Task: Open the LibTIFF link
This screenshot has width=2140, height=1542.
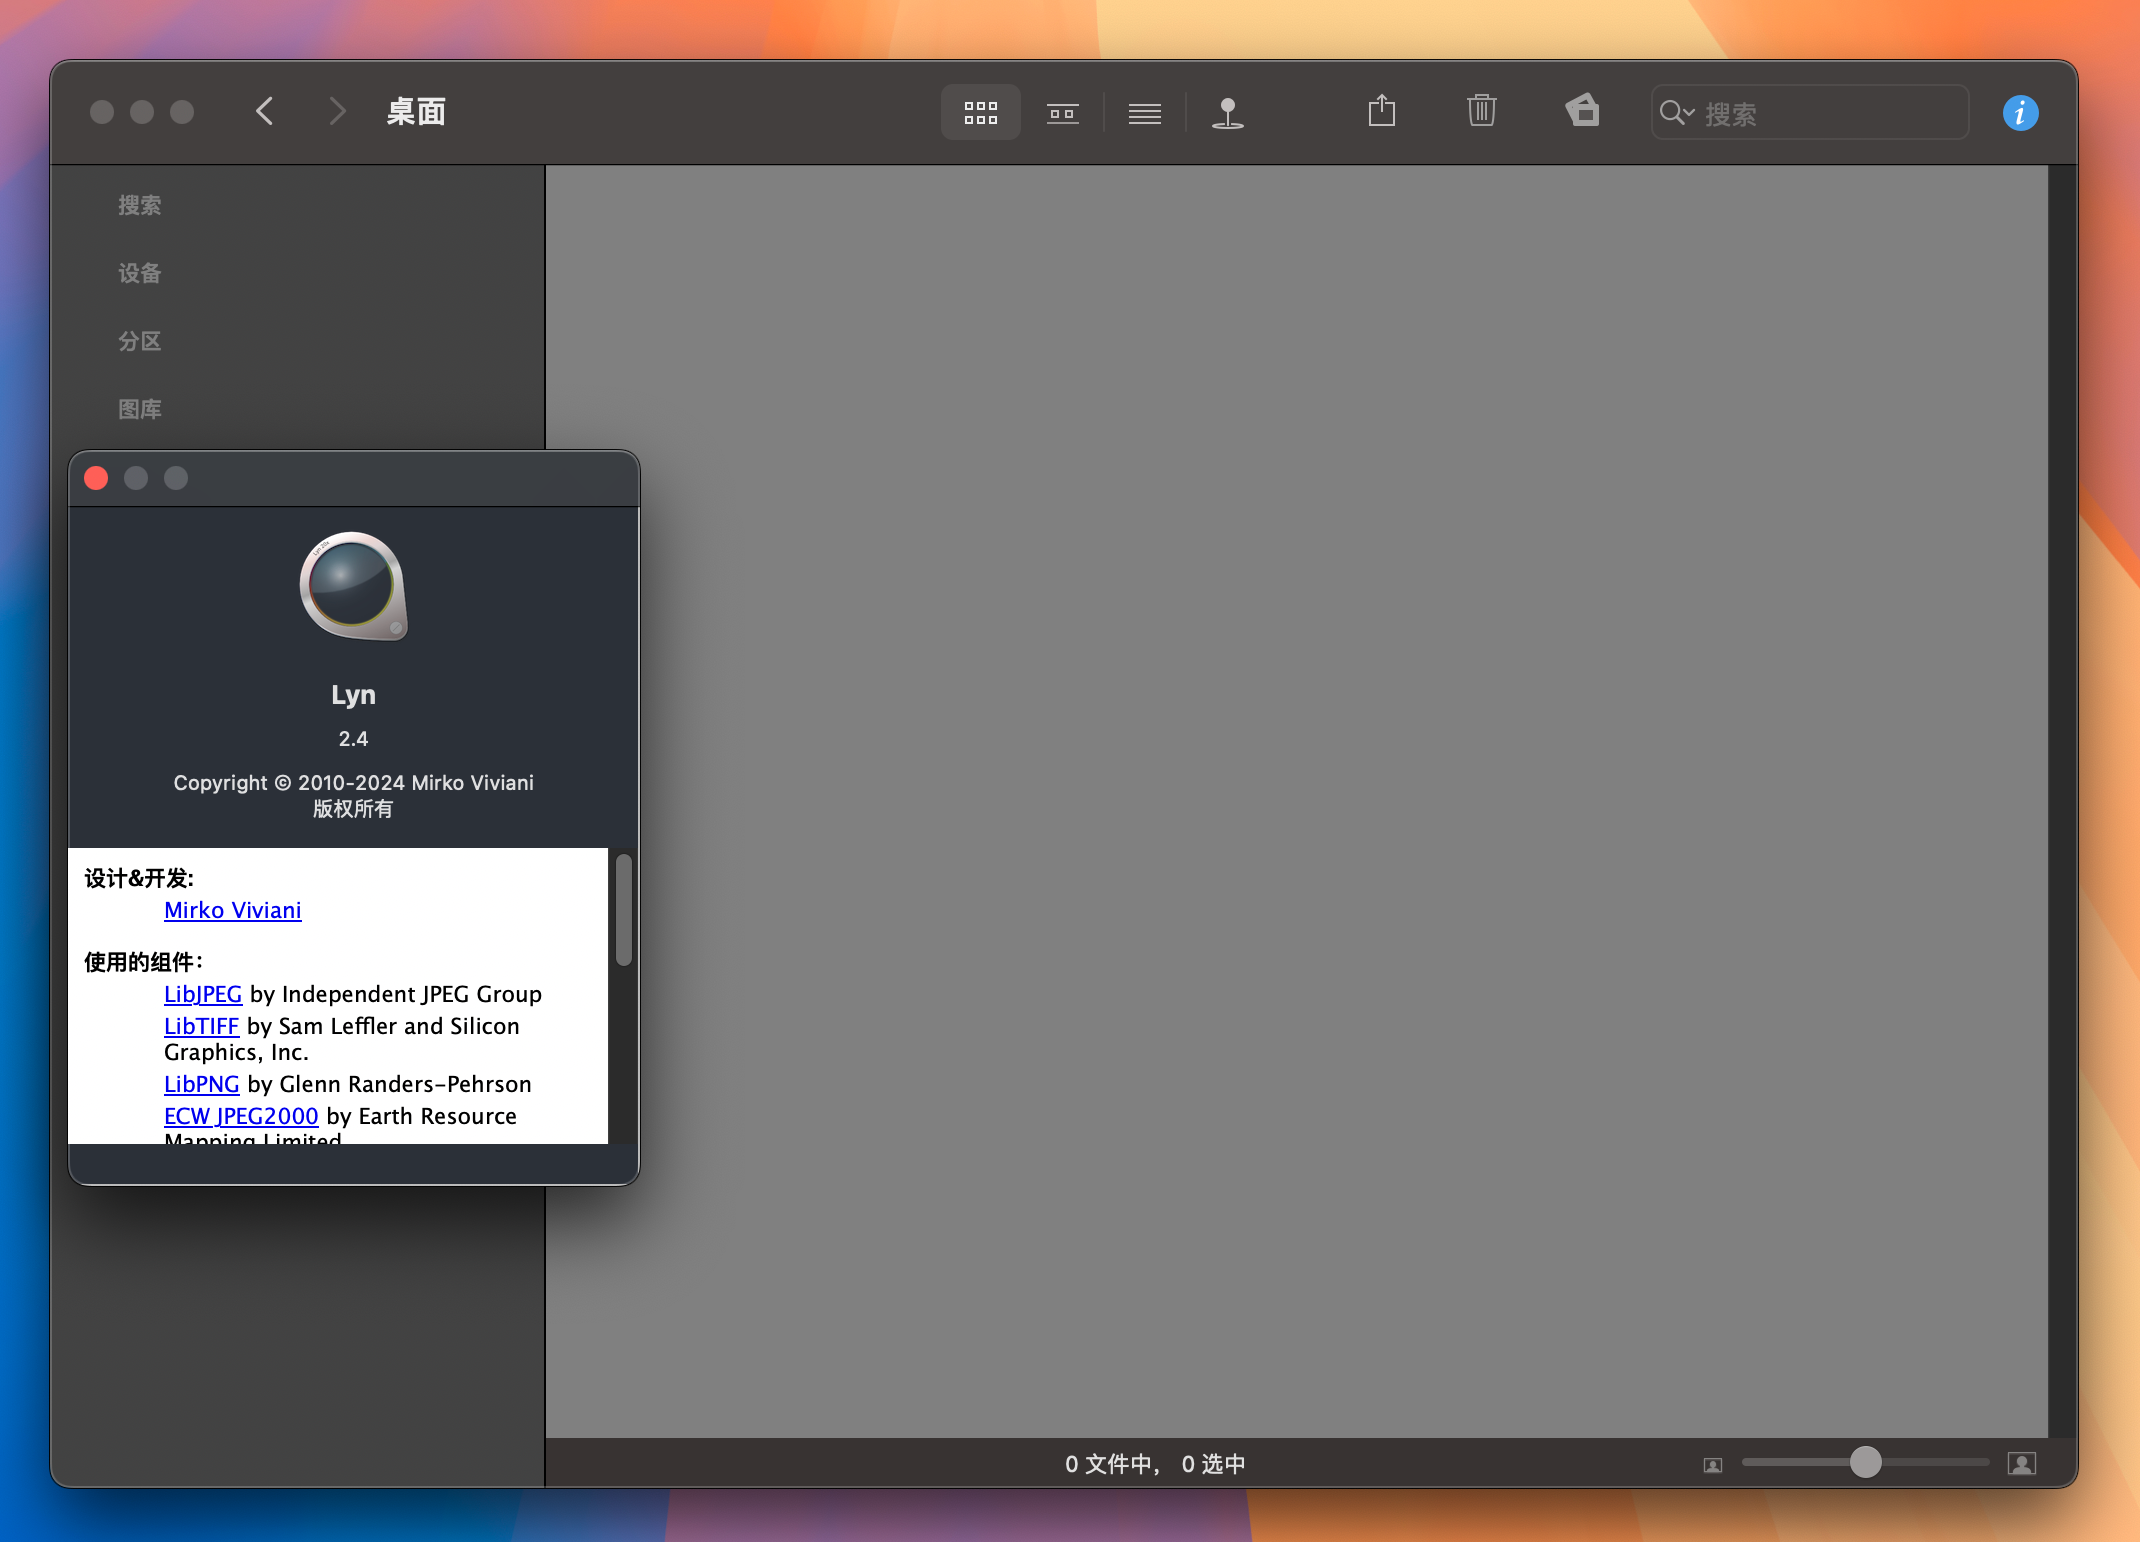Action: pos(201,1026)
